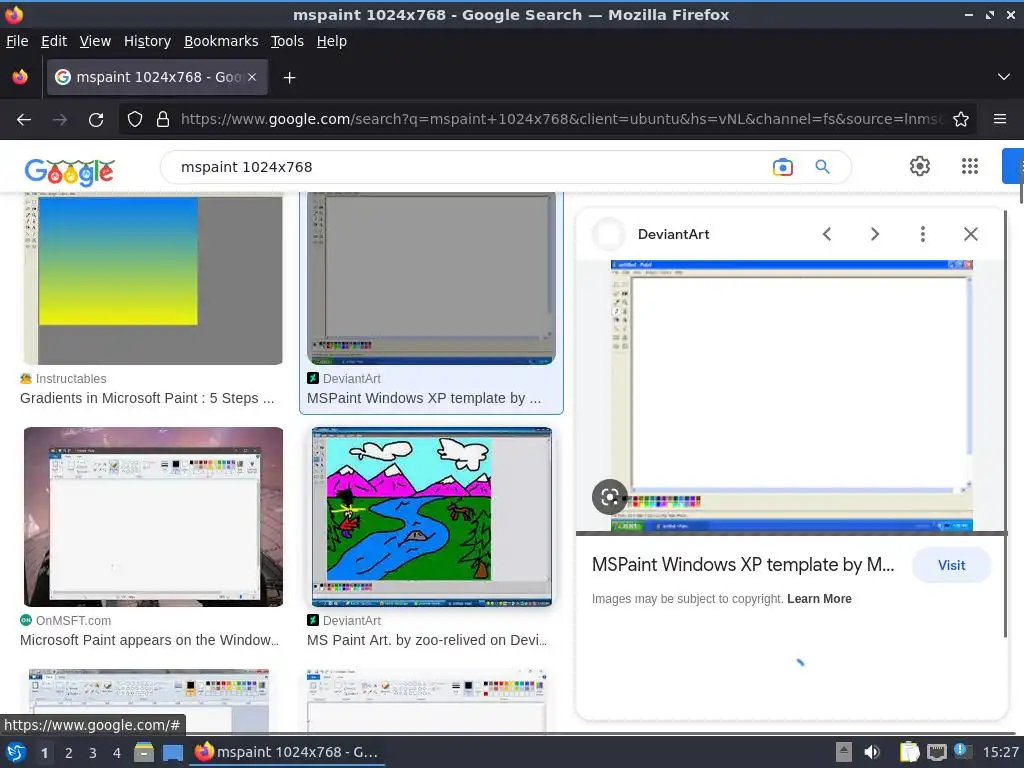Viewport: 1024px width, 768px height.
Task: Open the file manager taskbar icon
Action: [x=144, y=752]
